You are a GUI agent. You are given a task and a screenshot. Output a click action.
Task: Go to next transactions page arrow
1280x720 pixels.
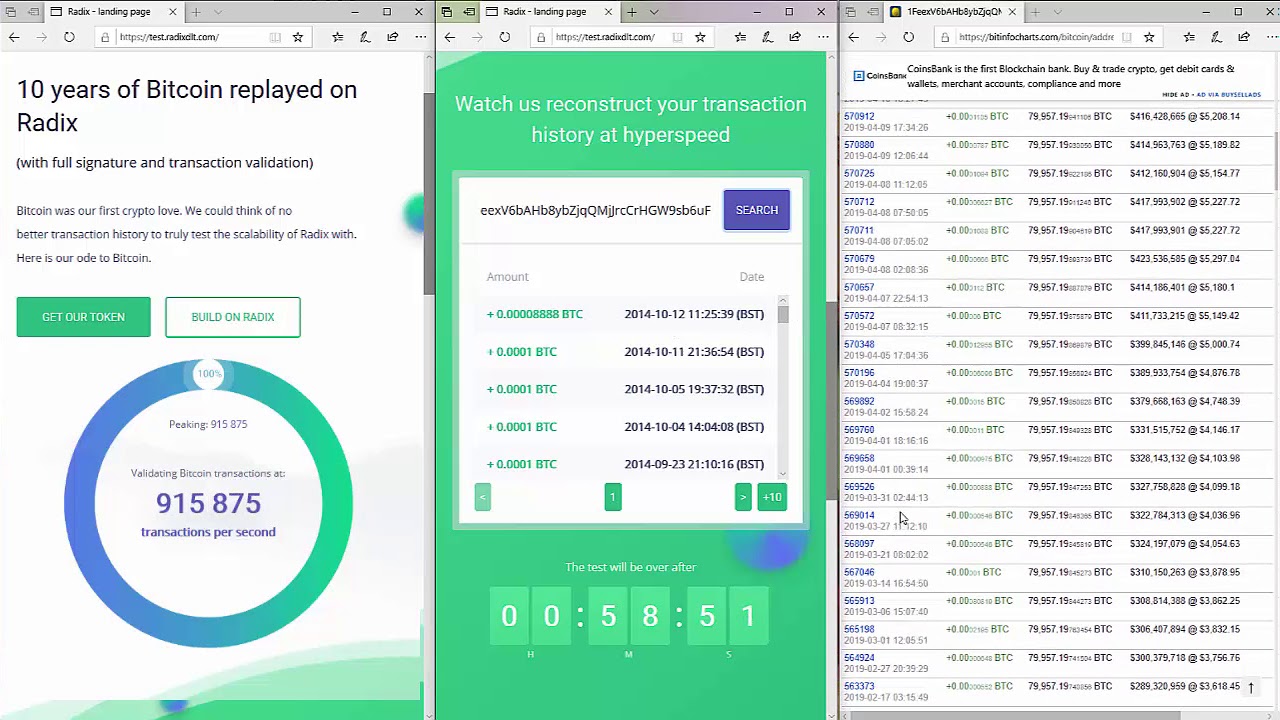coord(743,497)
